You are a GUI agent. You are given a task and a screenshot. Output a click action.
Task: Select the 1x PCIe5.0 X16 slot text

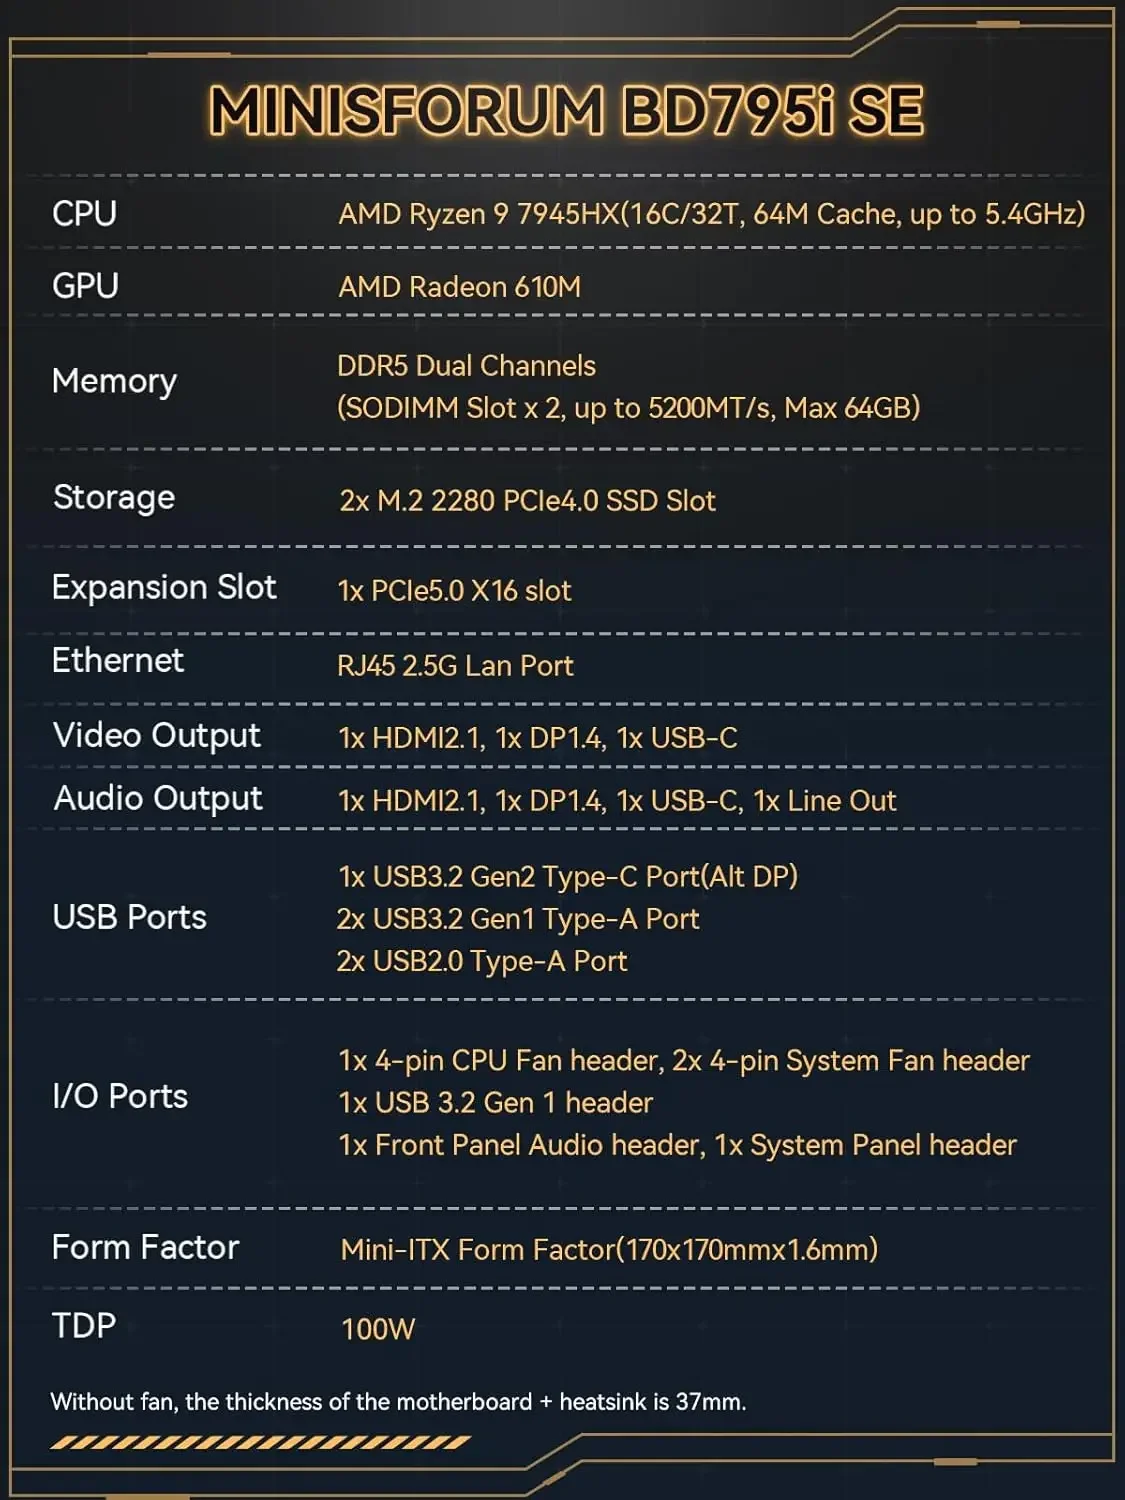pyautogui.click(x=454, y=591)
